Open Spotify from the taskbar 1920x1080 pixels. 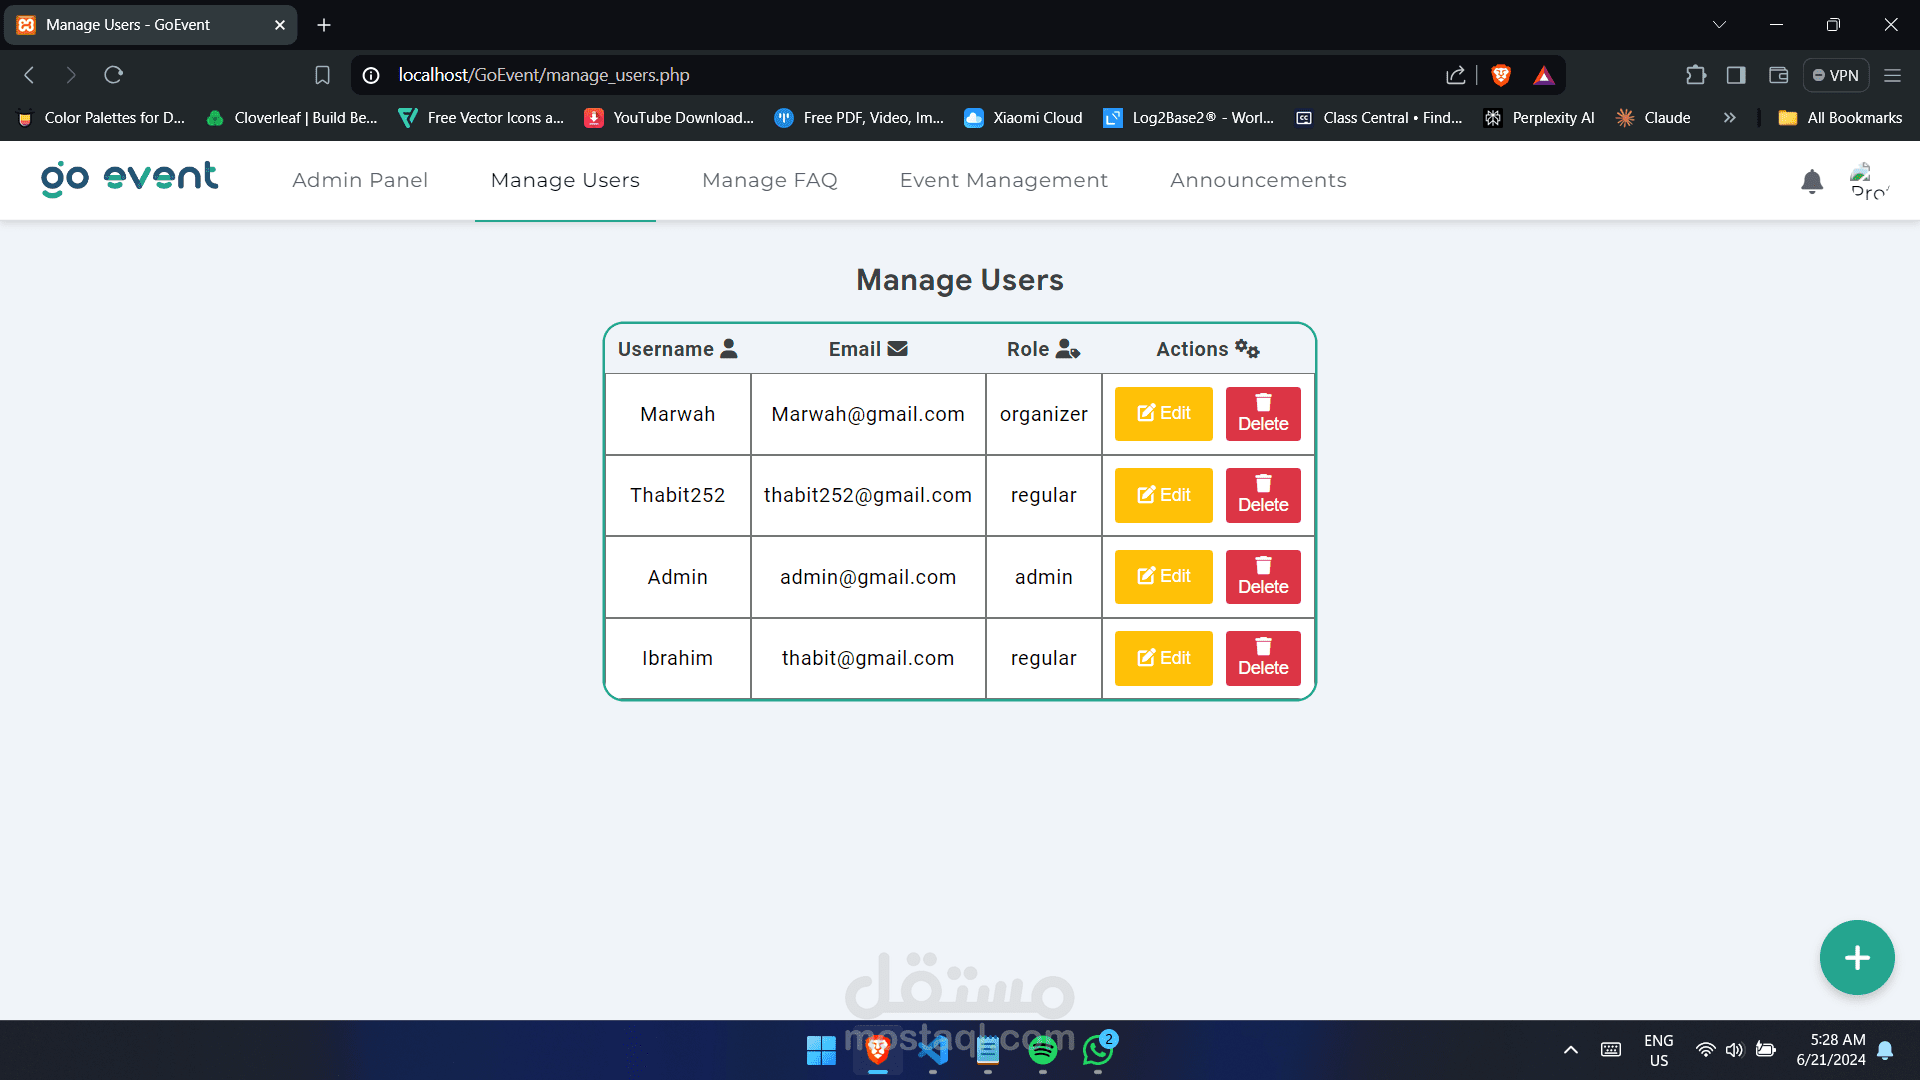1042,1050
